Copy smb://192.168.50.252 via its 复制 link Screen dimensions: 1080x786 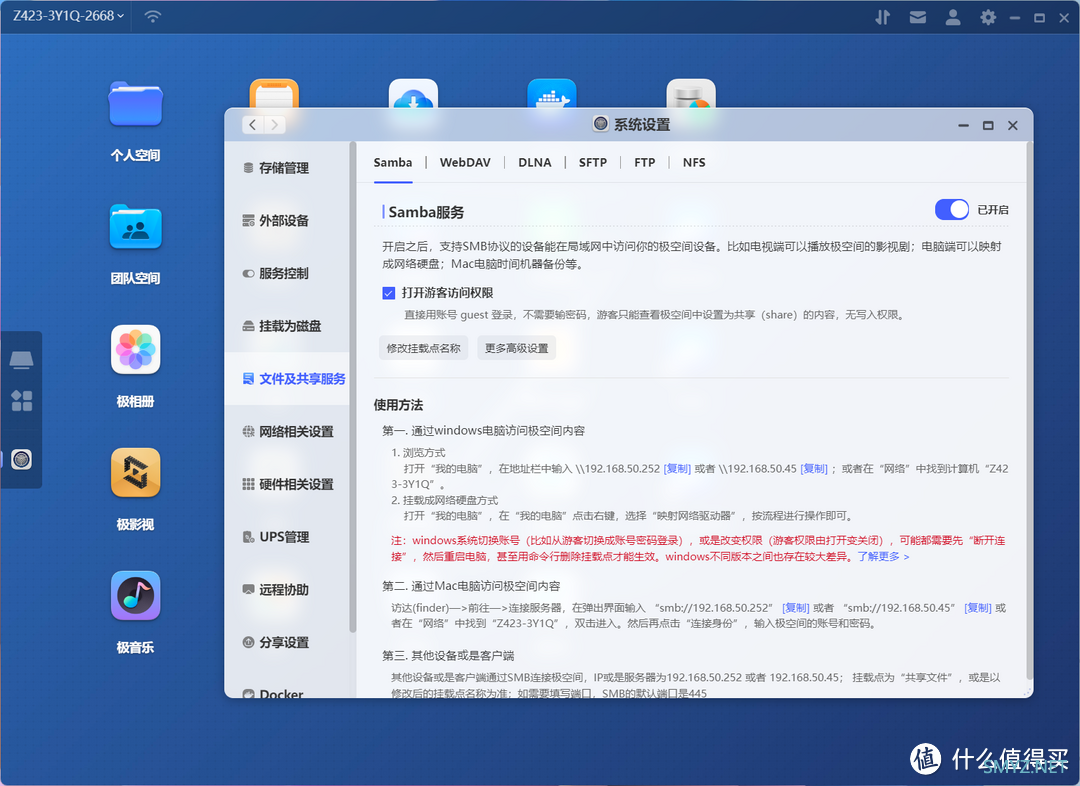tap(796, 608)
